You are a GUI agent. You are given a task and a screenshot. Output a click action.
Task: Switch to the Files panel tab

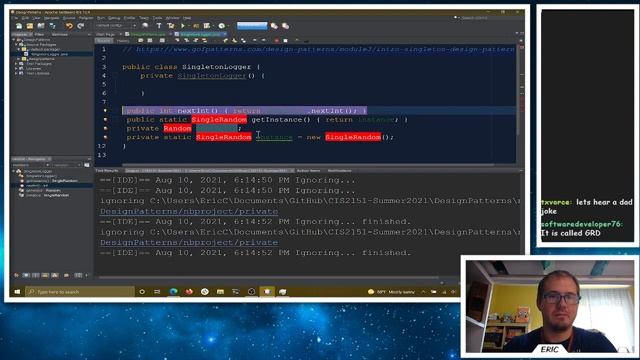(40, 34)
